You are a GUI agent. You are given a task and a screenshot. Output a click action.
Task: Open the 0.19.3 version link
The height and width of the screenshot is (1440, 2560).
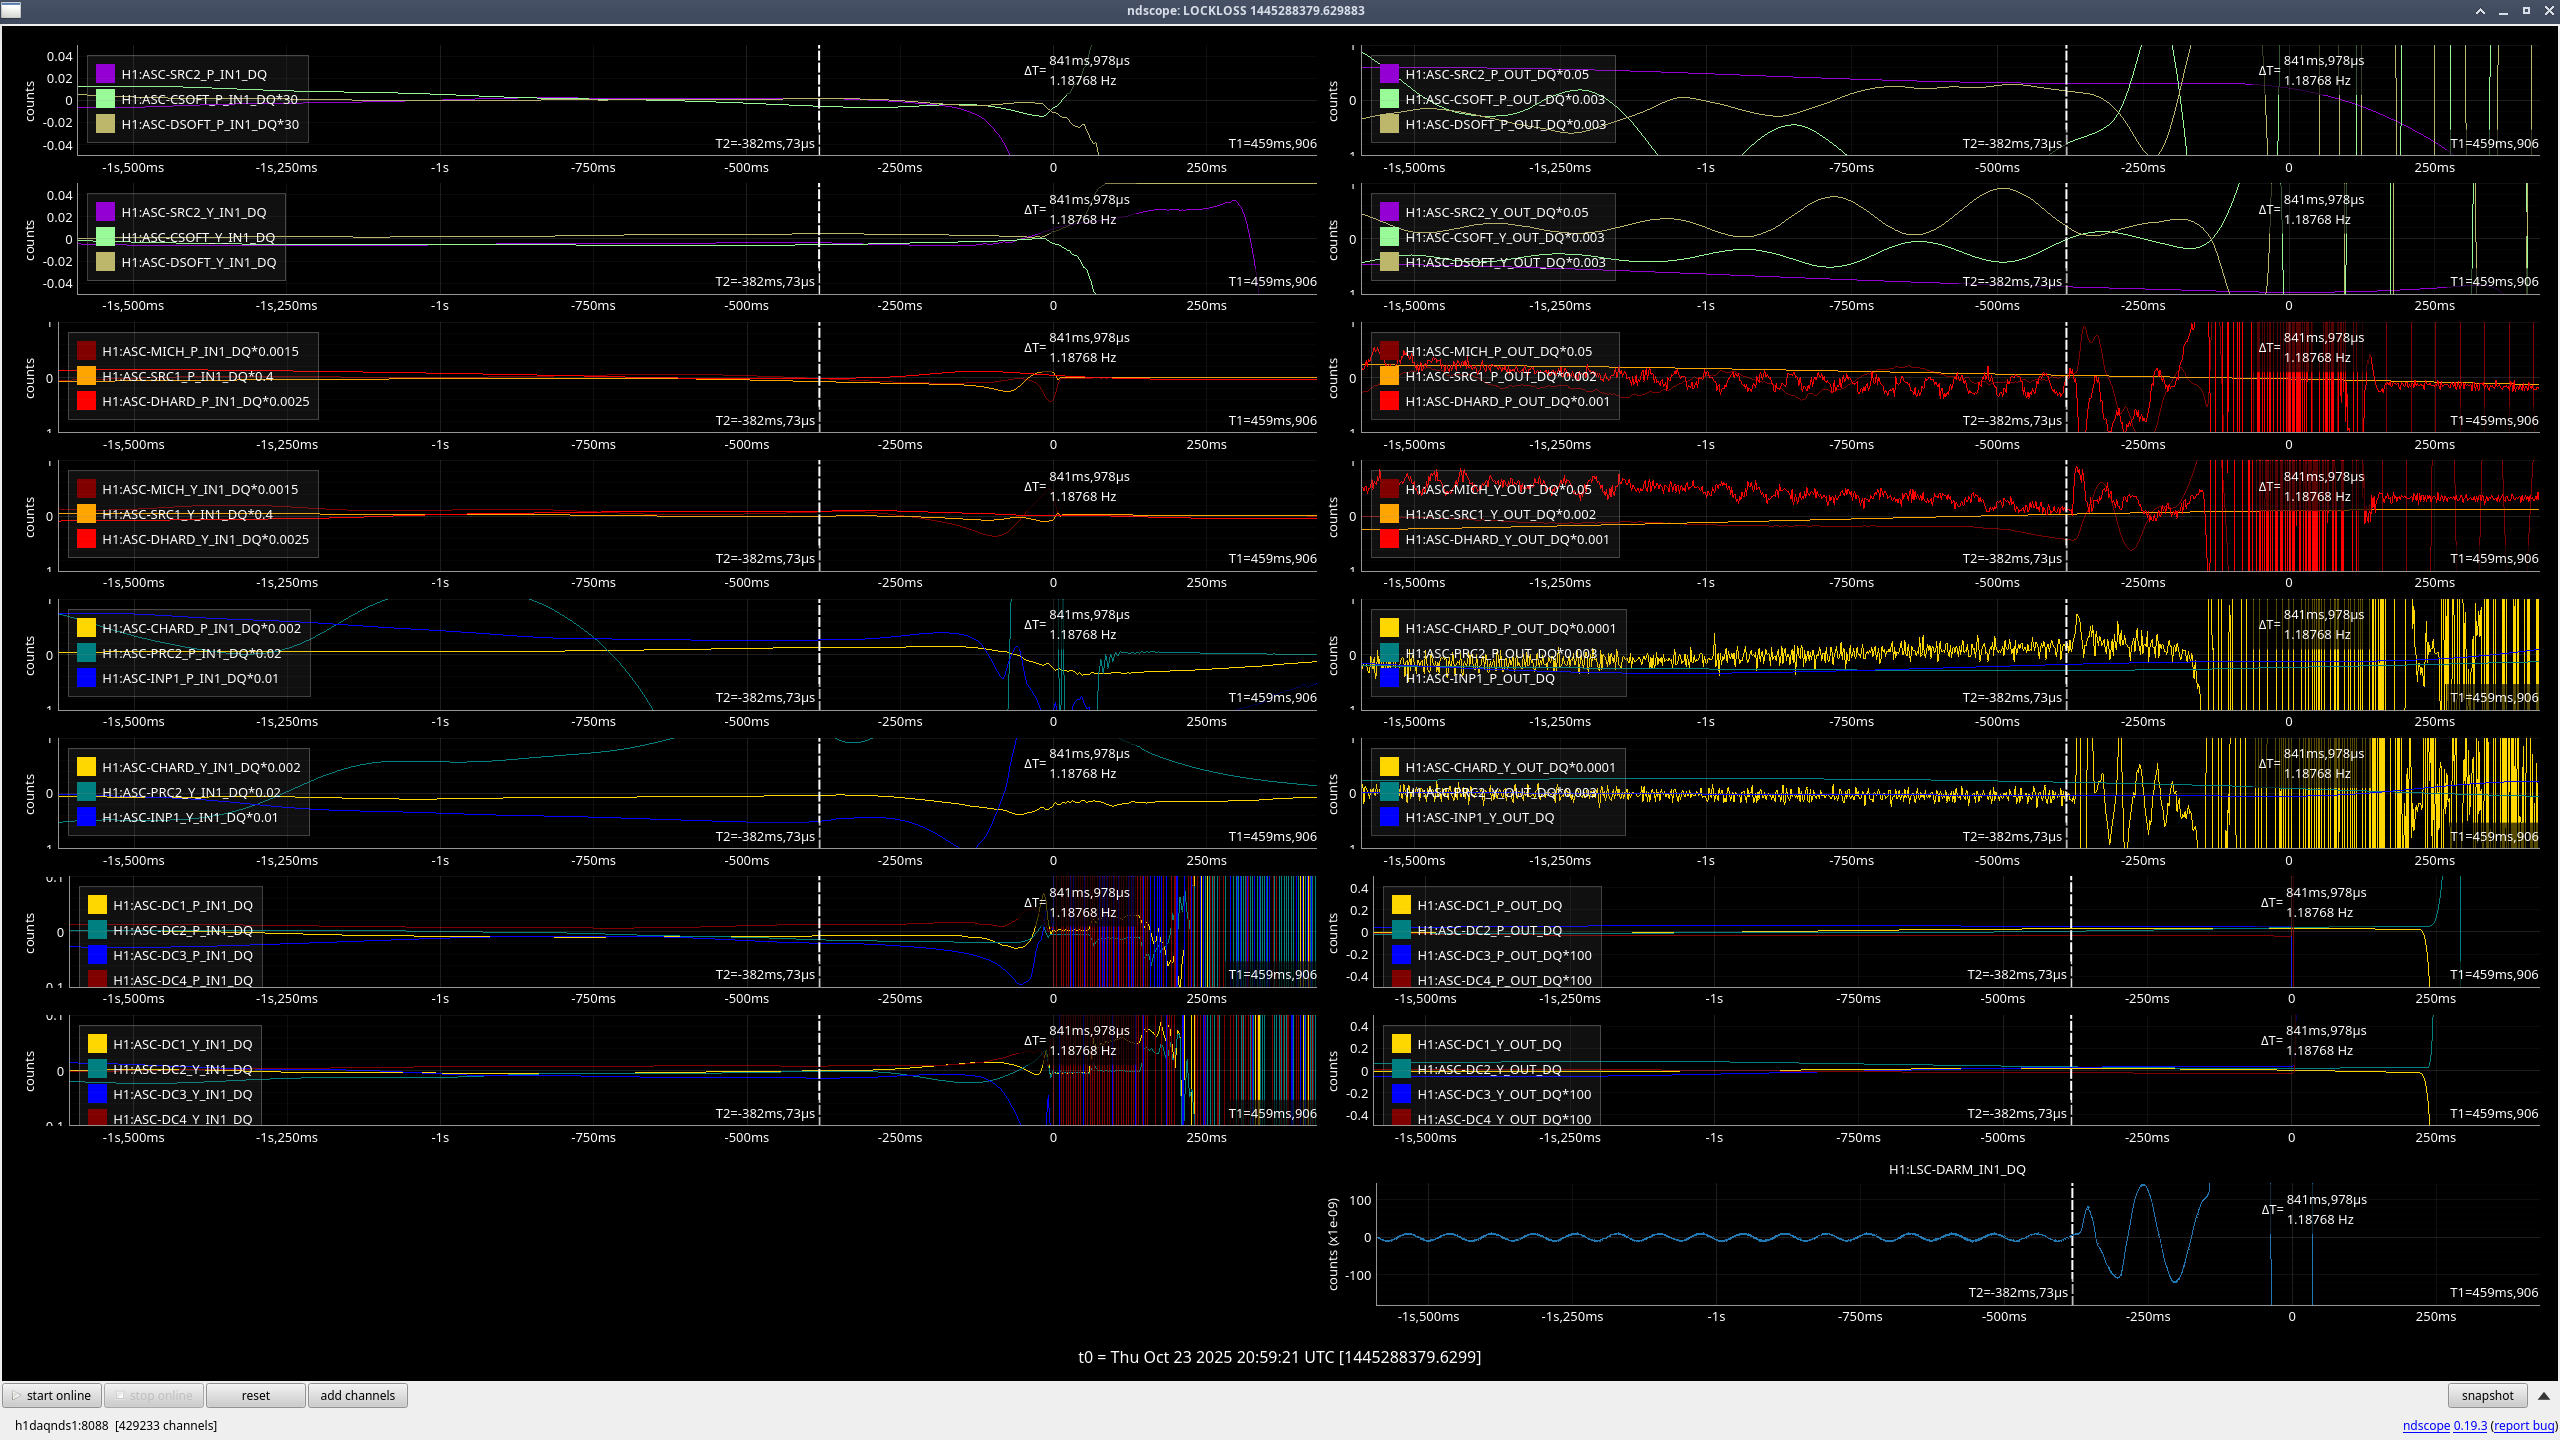[x=2470, y=1425]
